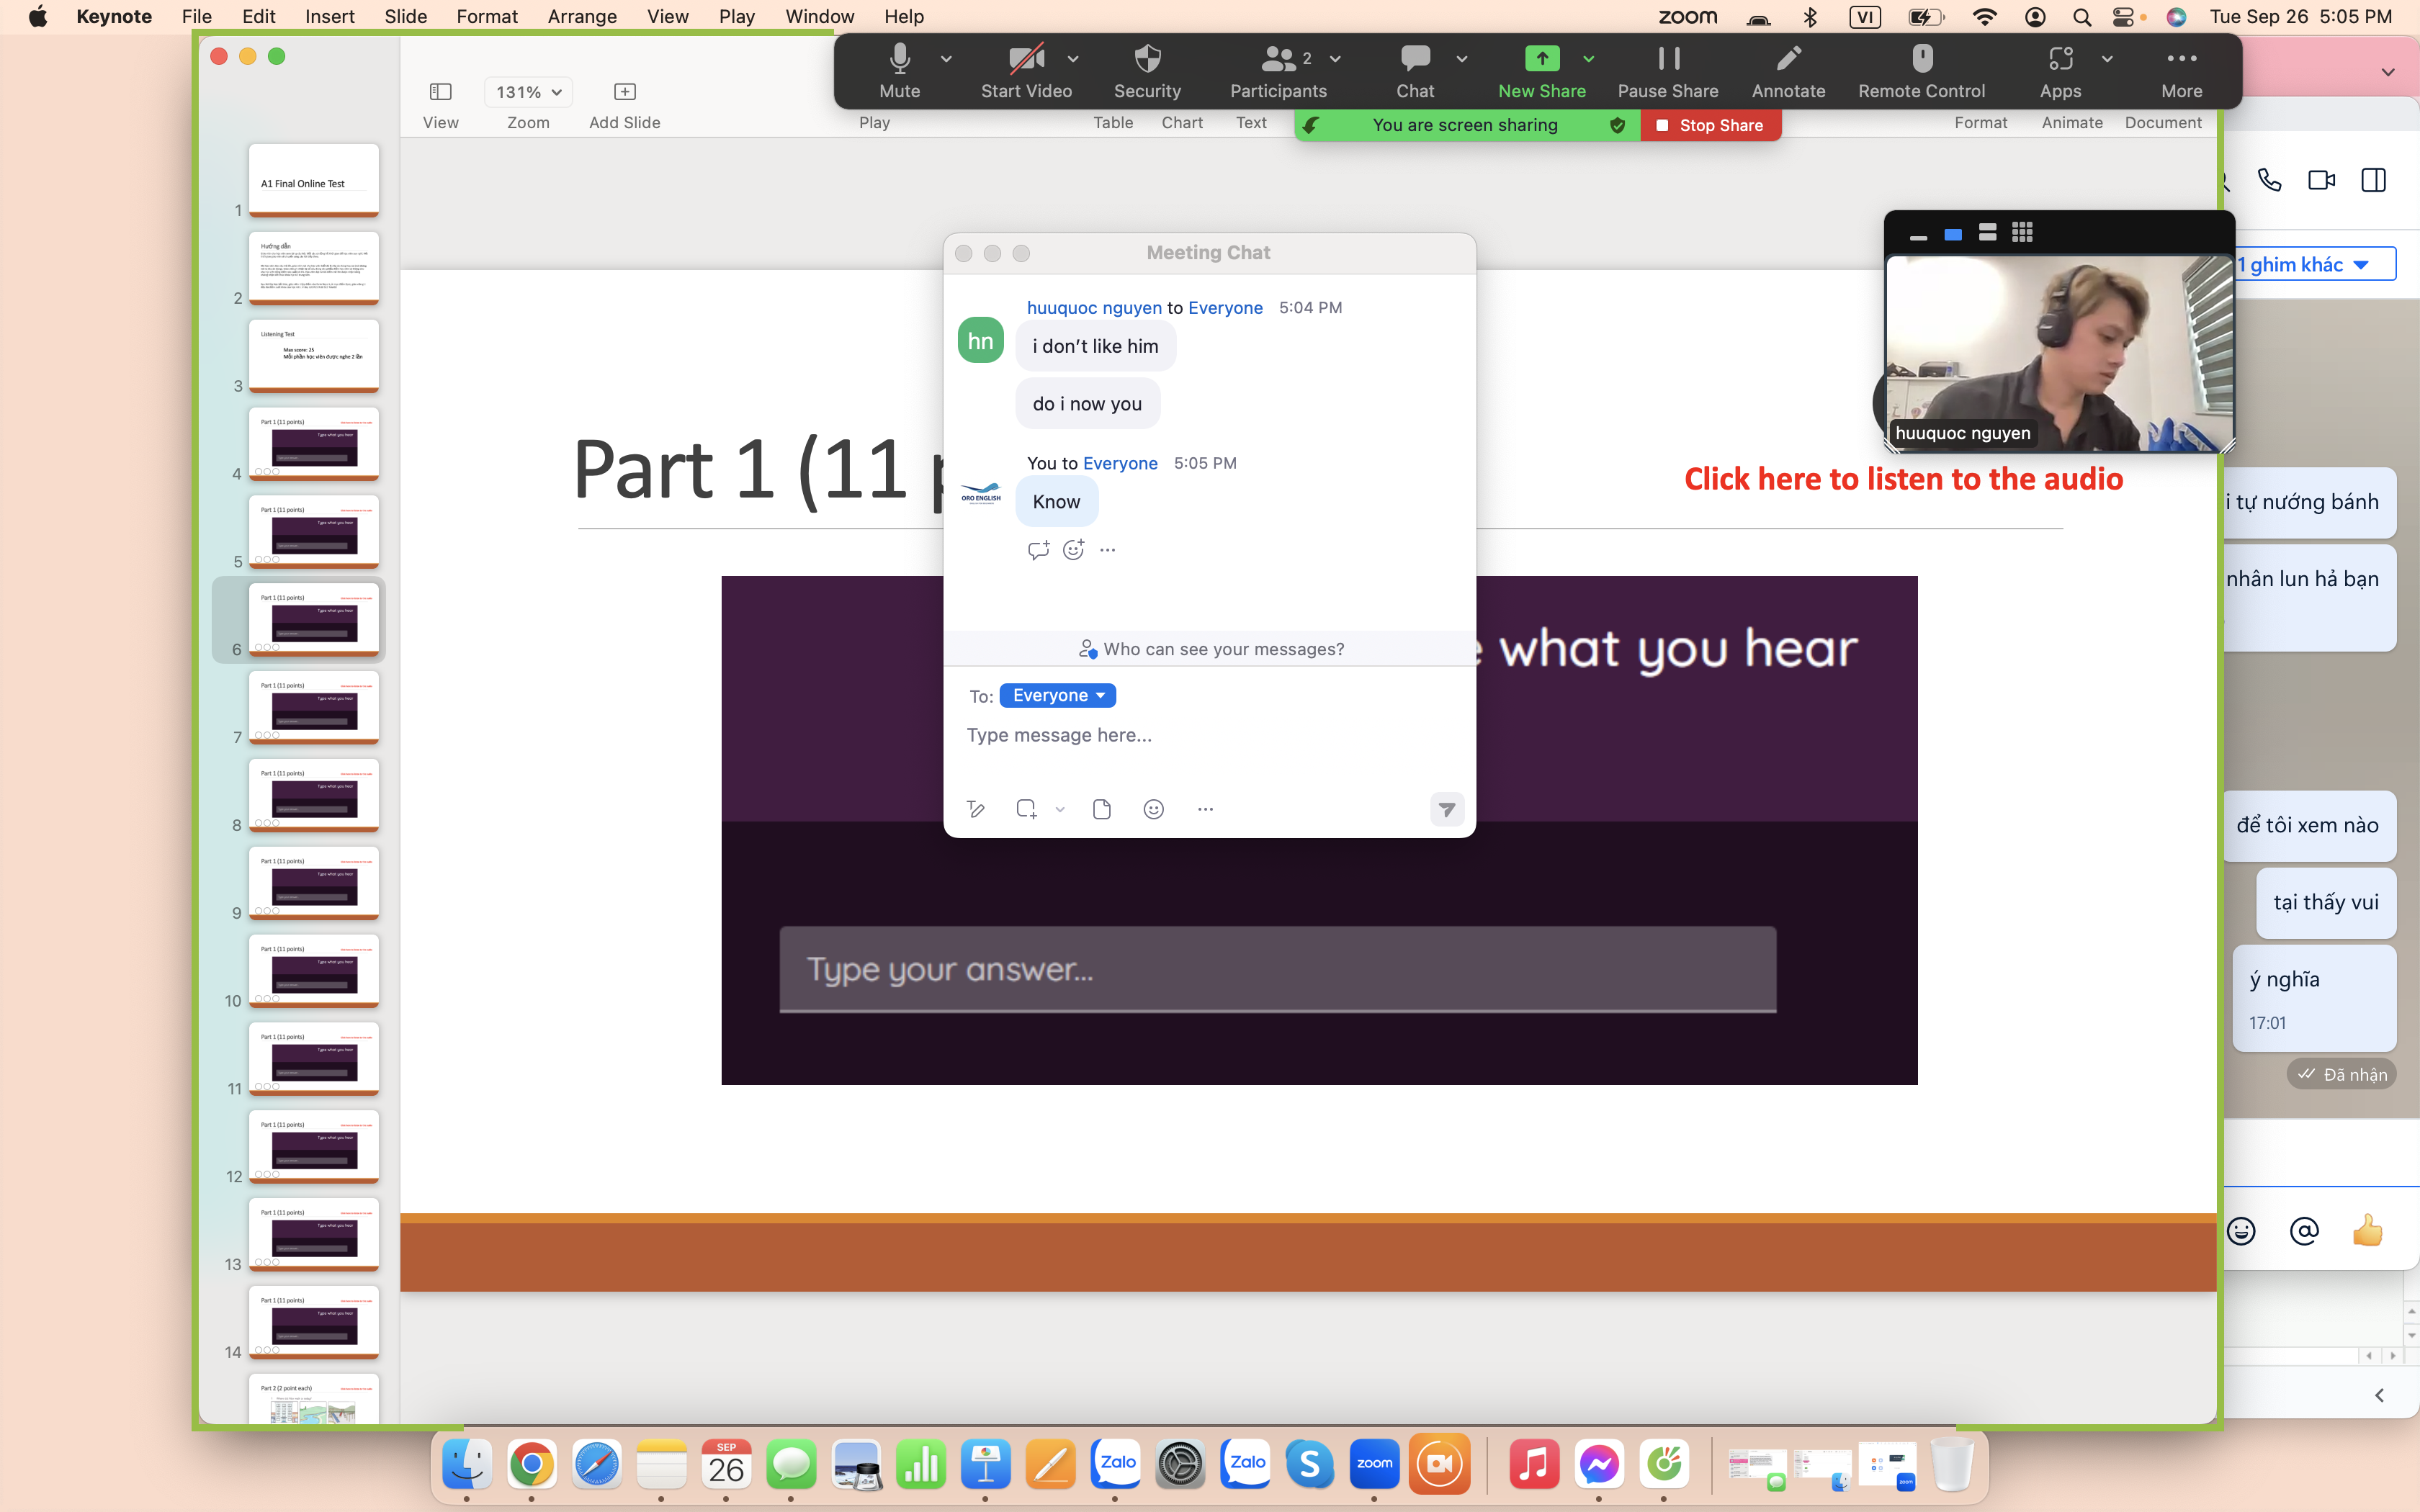
Task: Expand the 131% zoom level dropdown
Action: click(528, 92)
